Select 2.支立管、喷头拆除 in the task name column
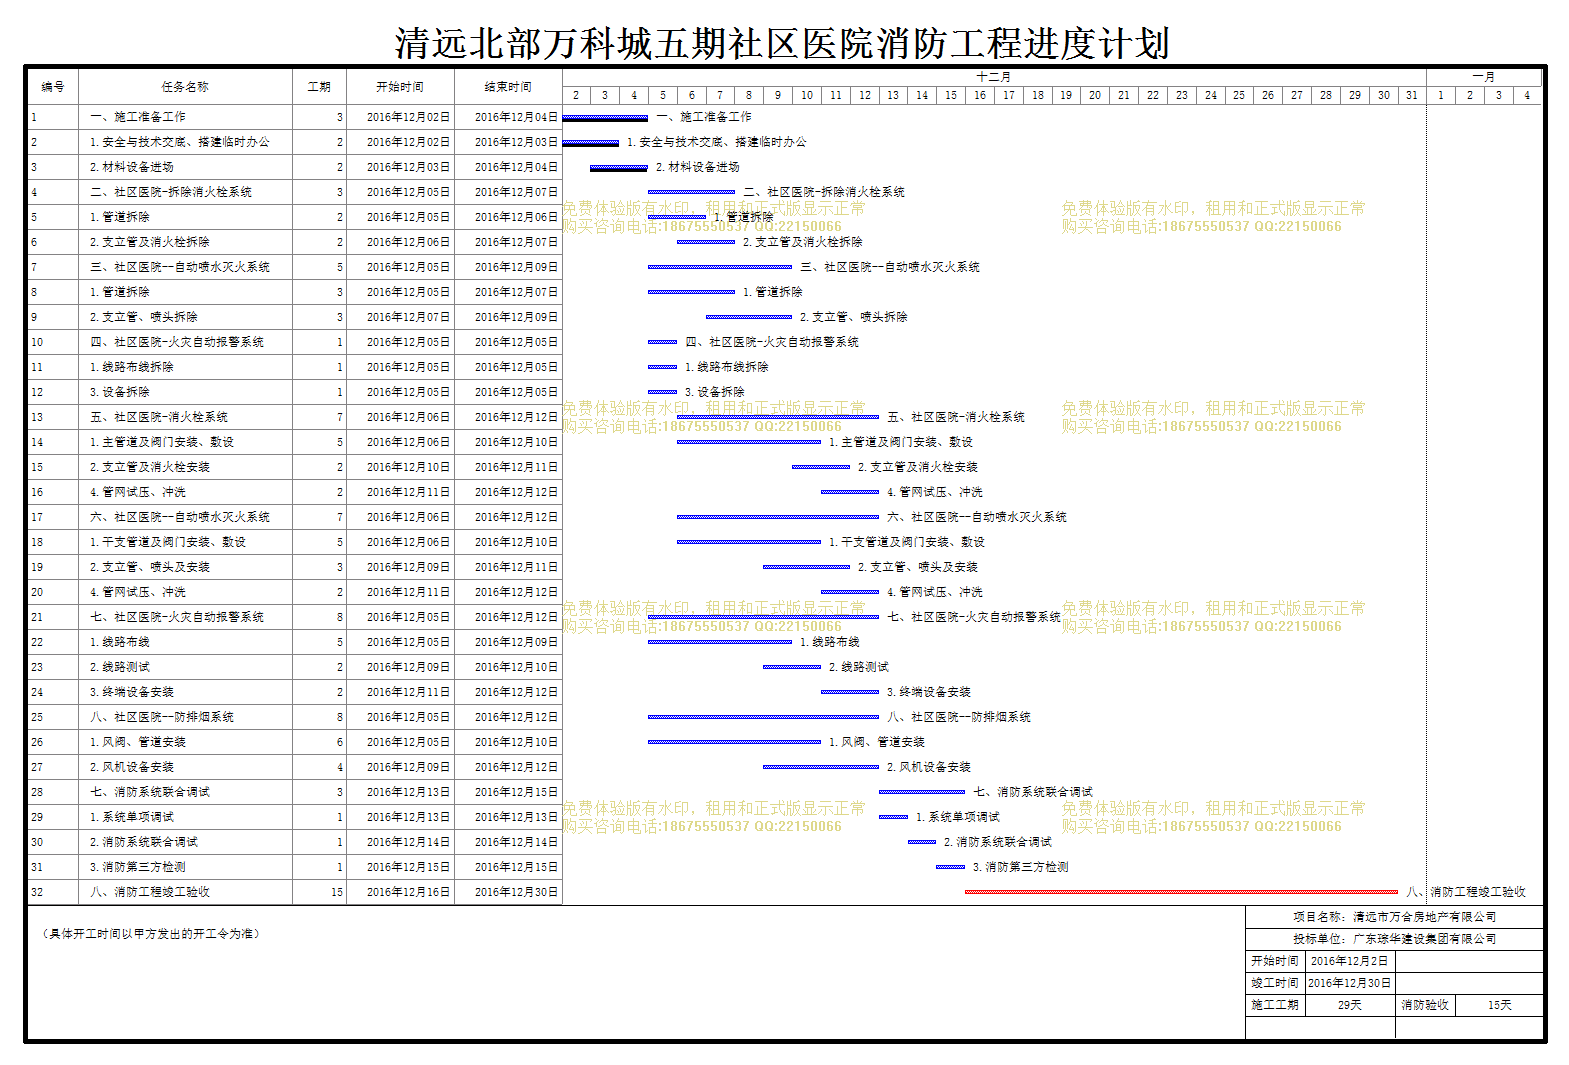Screen dimensions: 1569x1065 tap(144, 317)
